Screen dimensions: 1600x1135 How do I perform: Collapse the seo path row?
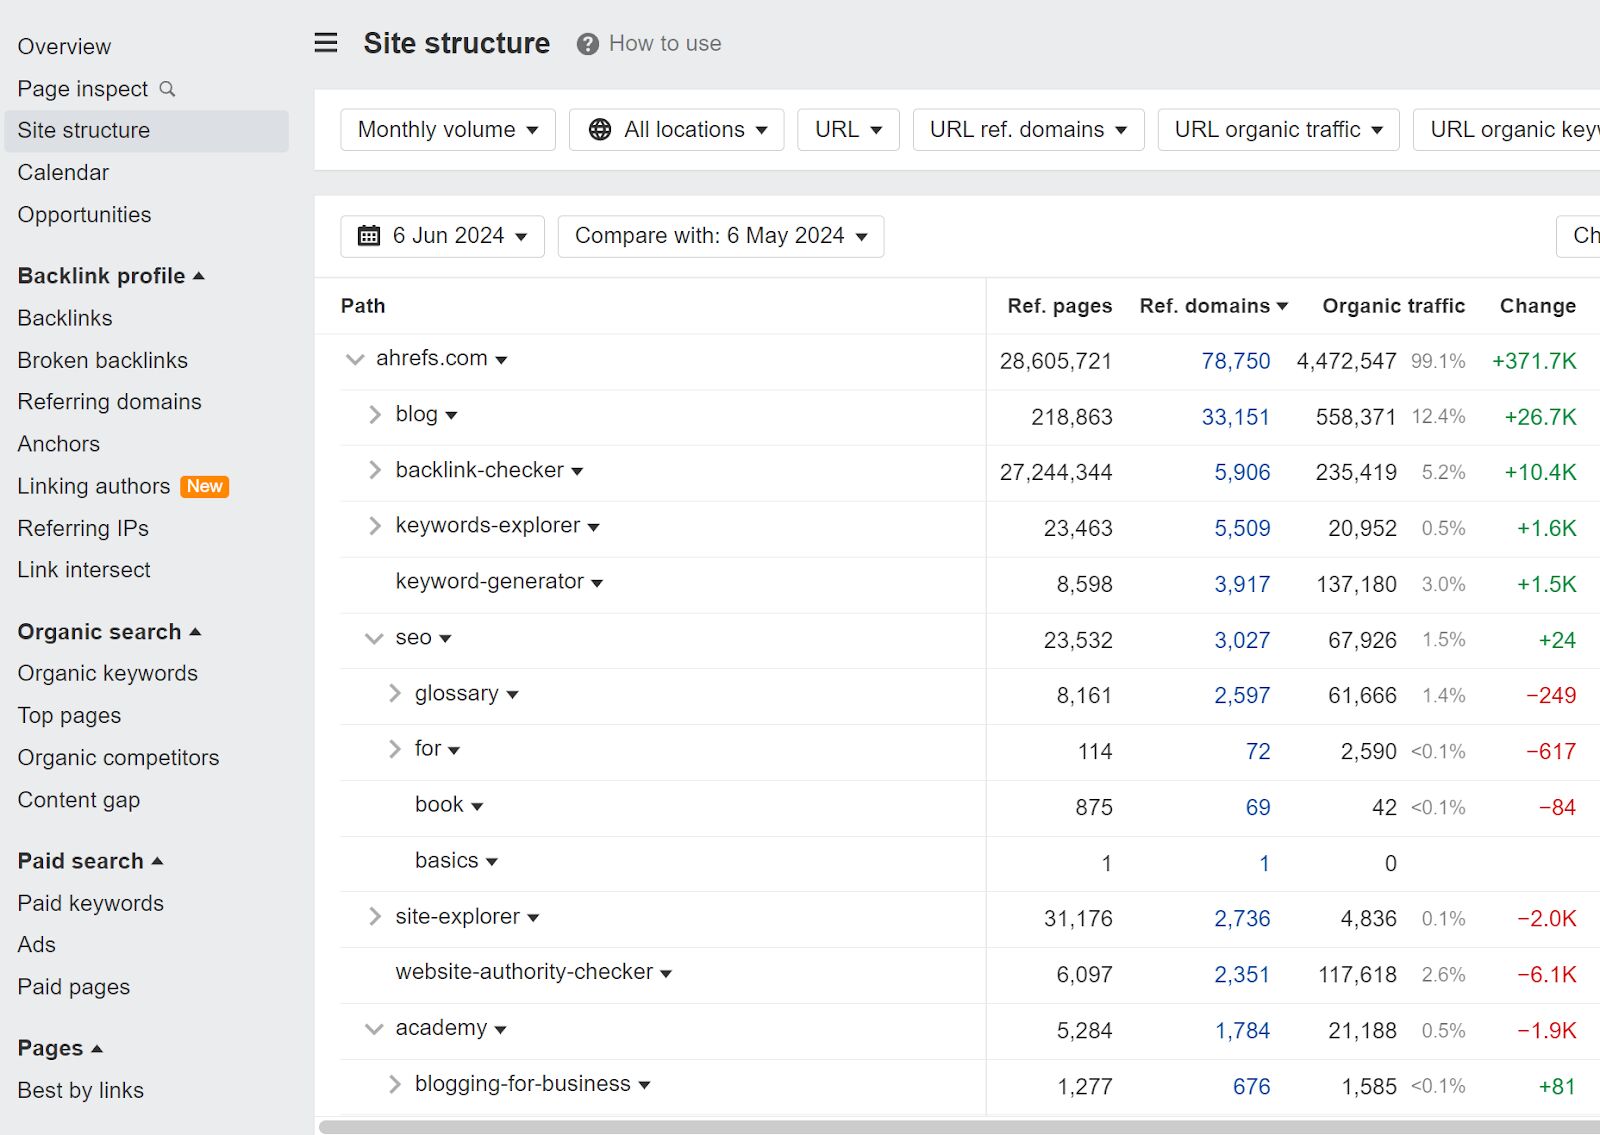(x=374, y=638)
